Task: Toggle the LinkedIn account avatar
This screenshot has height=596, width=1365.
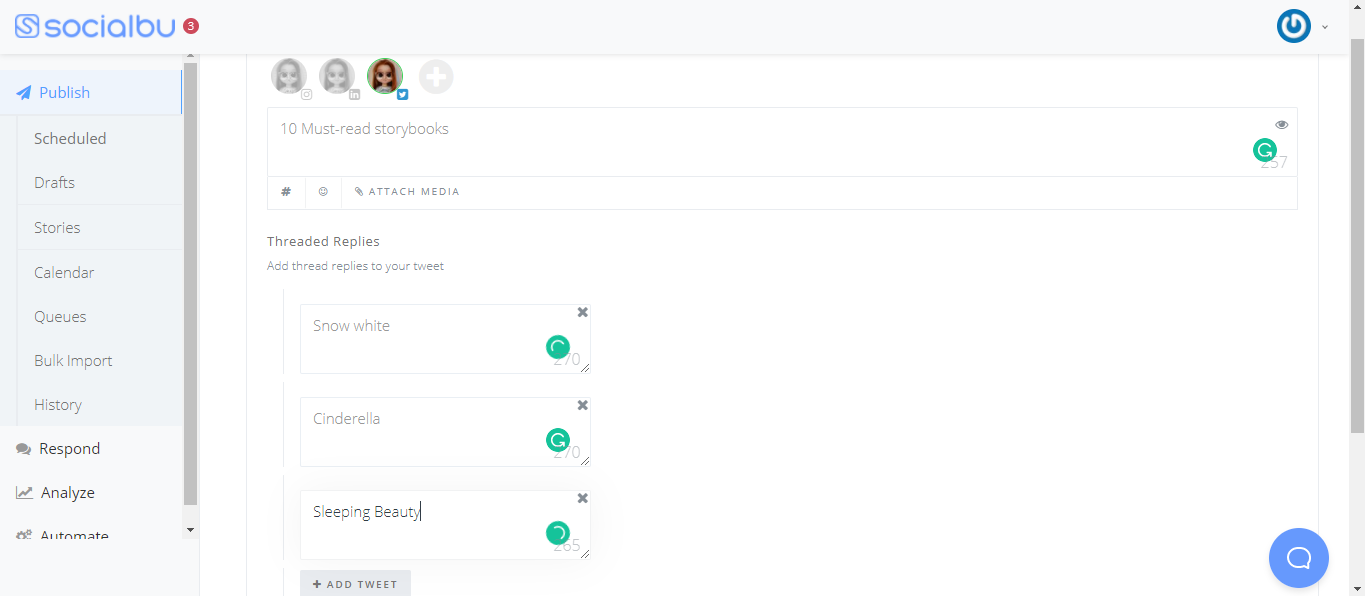Action: [338, 77]
